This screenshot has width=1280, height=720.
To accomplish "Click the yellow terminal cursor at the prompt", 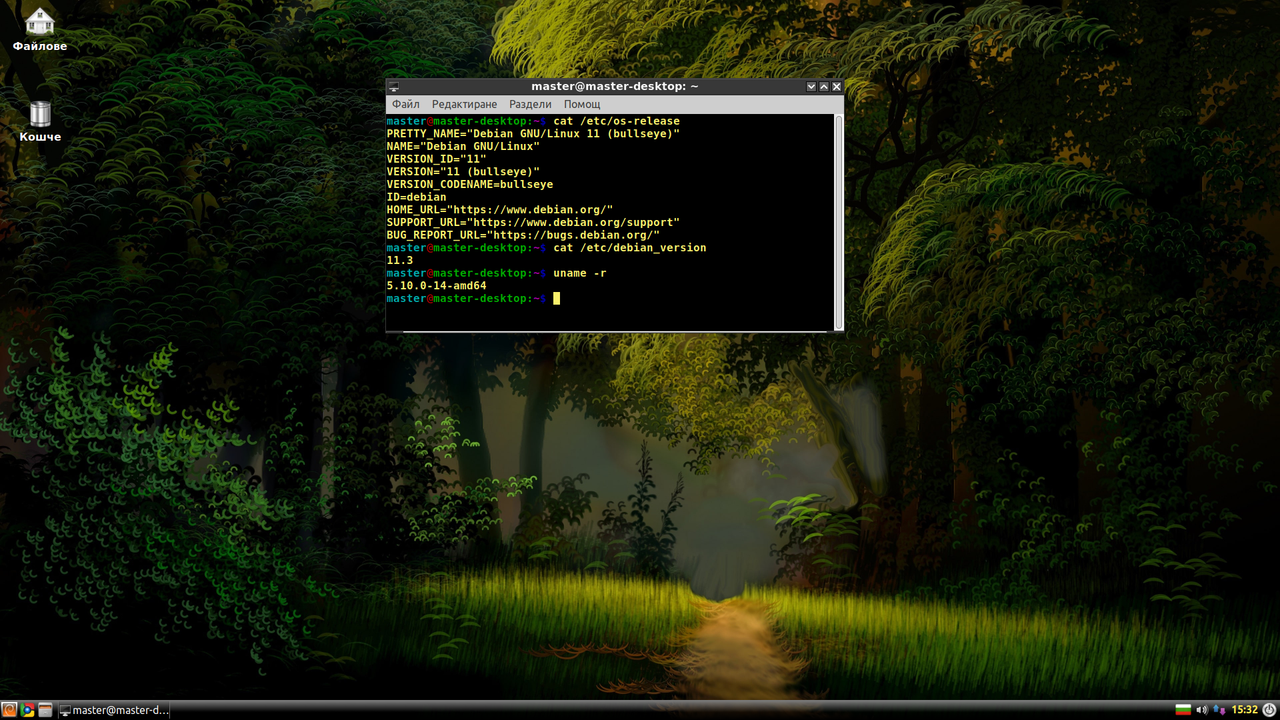I will click(557, 298).
